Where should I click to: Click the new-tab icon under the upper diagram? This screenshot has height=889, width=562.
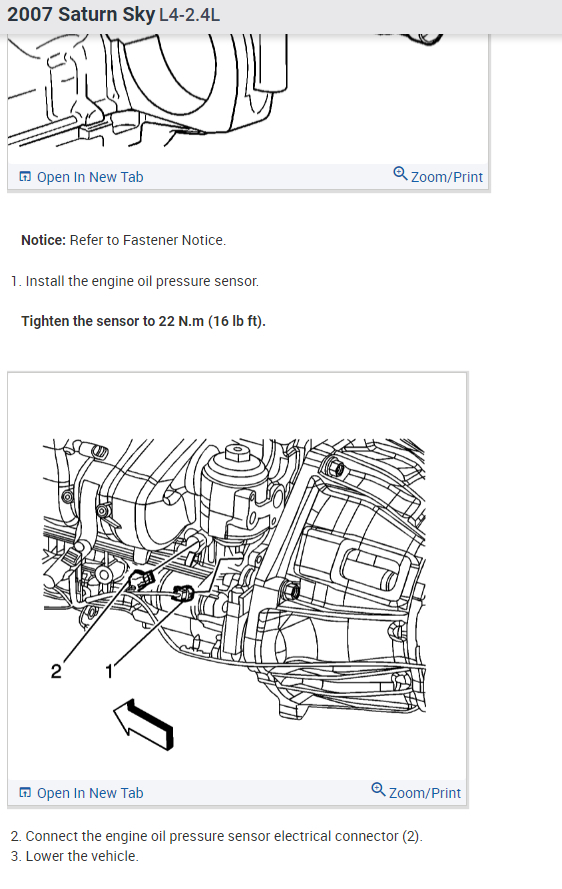pos(25,177)
